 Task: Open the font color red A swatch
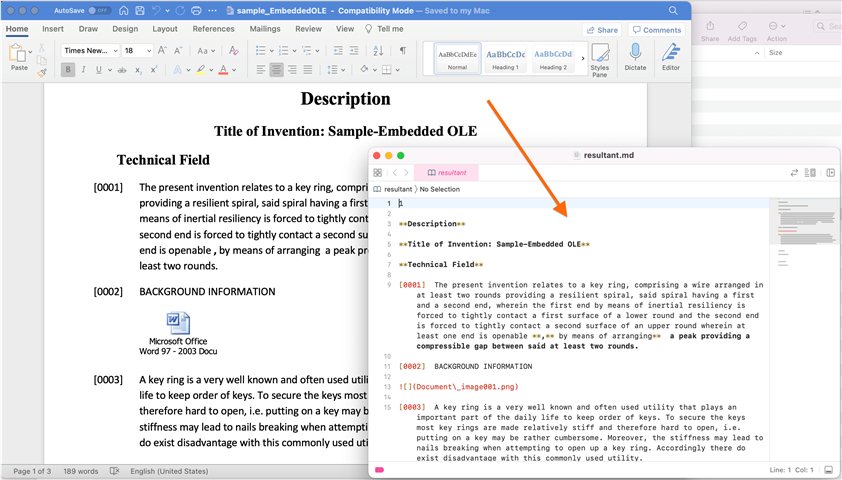pos(223,70)
